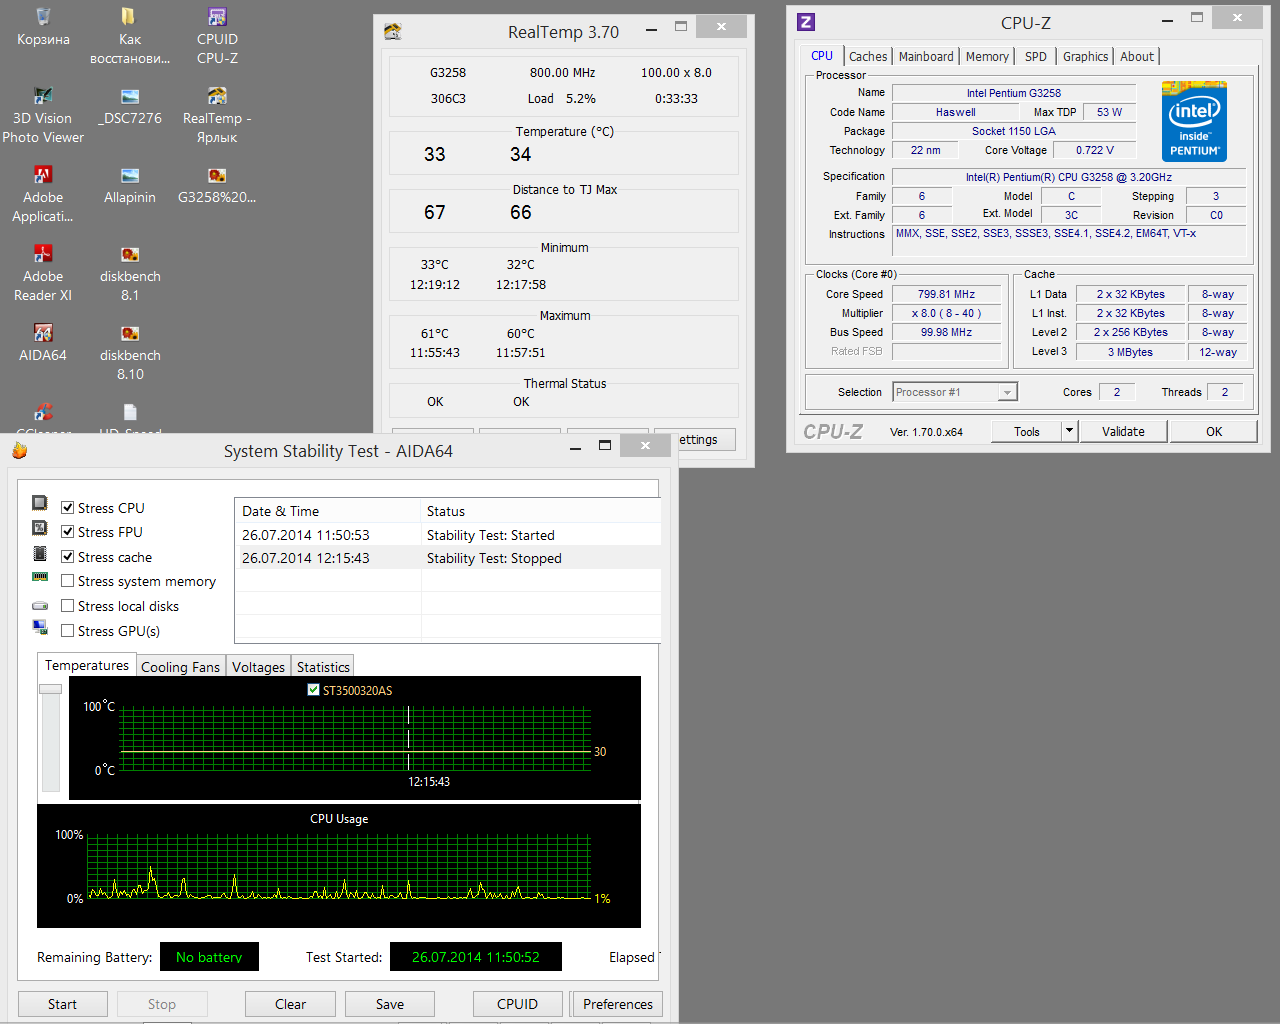Open the About tab in CPU-Z

pos(1137,57)
